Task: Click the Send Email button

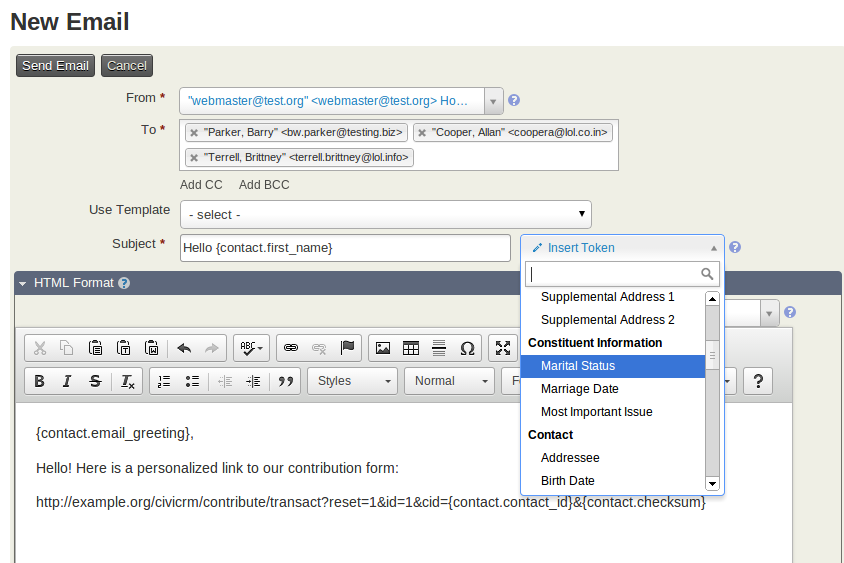Action: pos(56,66)
